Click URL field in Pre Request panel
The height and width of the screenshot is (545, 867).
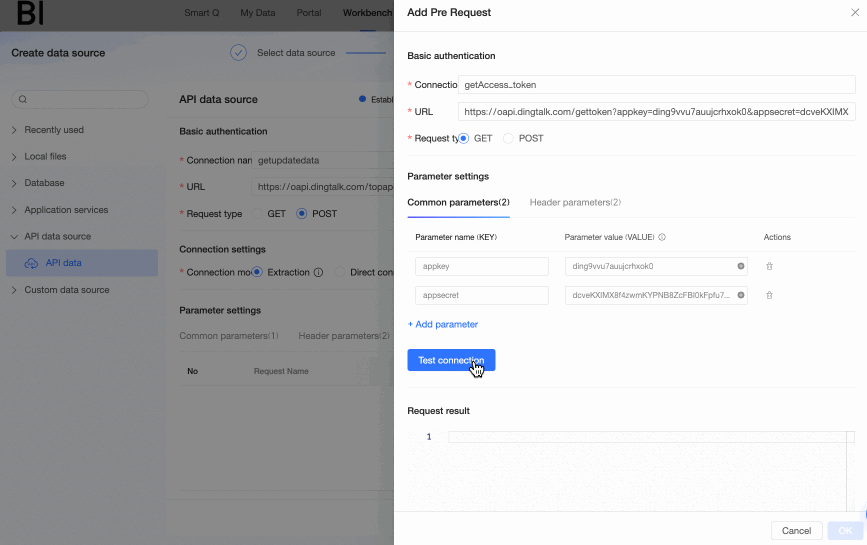point(656,112)
